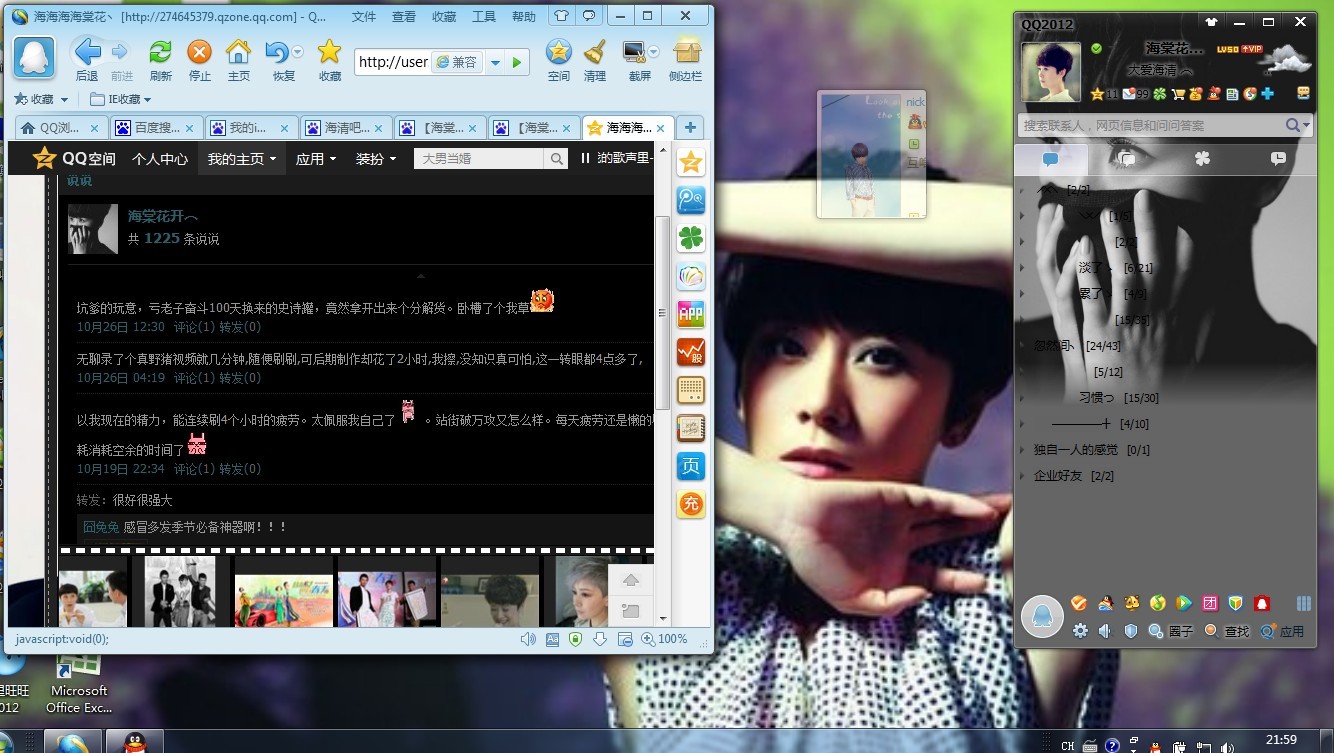Click 评论(1) on the 10月26日 12:30 post

click(194, 327)
